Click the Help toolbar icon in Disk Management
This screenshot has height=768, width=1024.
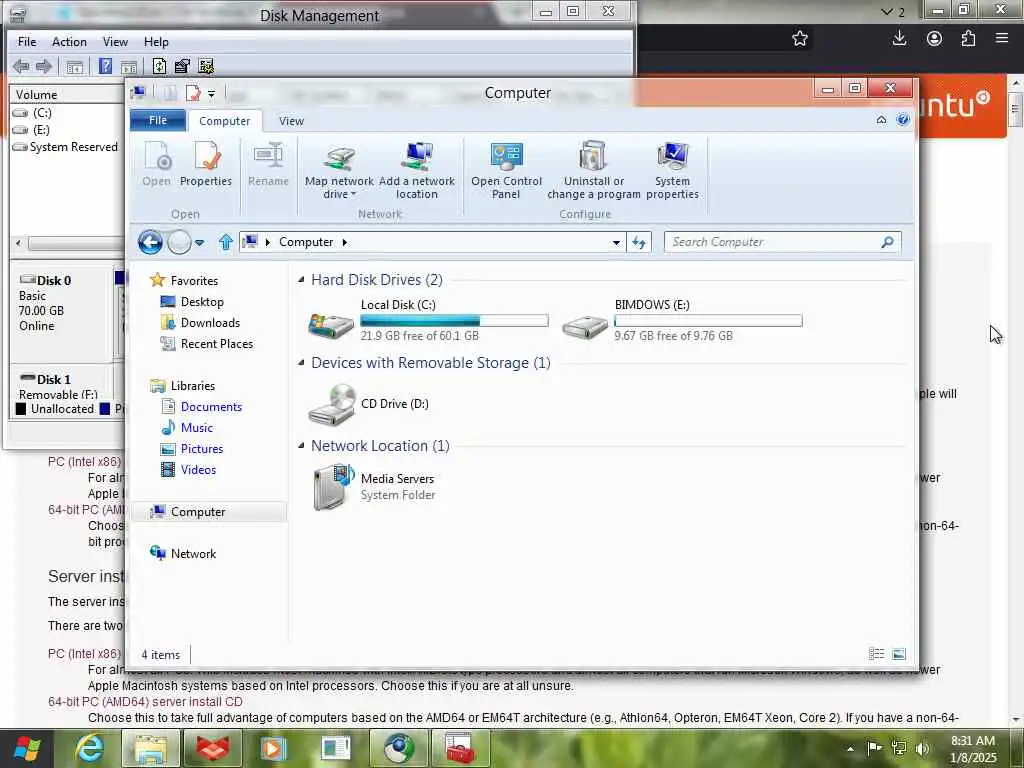pyautogui.click(x=105, y=66)
